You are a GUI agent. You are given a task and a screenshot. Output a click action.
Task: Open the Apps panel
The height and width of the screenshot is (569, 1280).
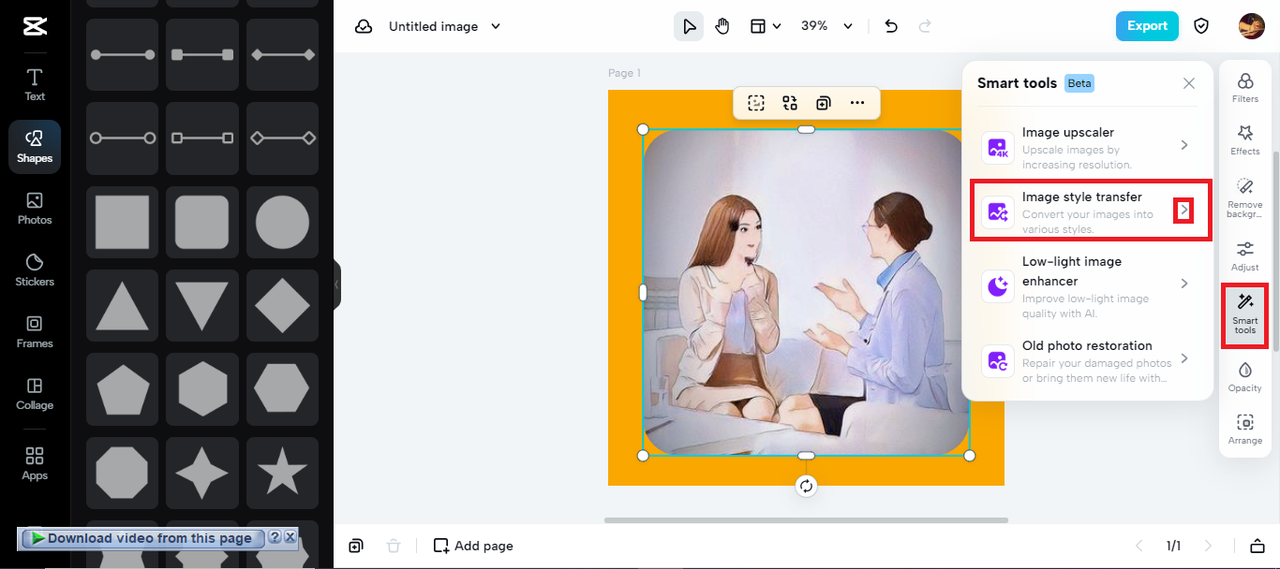[34, 462]
